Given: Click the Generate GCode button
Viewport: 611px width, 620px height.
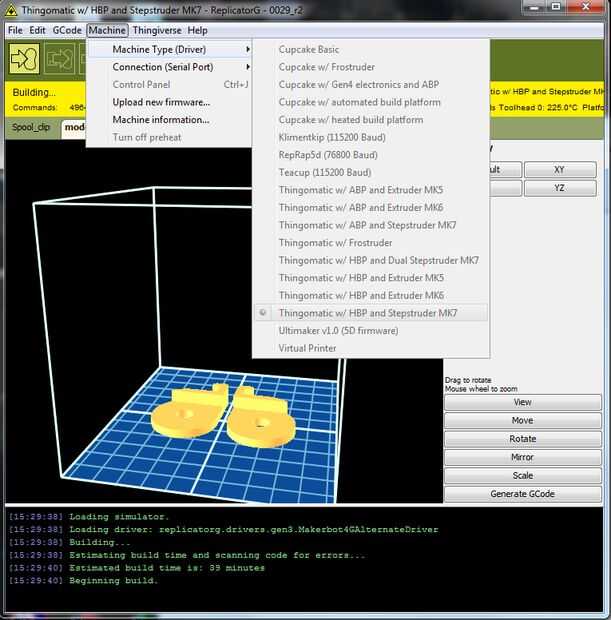Looking at the screenshot, I should click(522, 494).
